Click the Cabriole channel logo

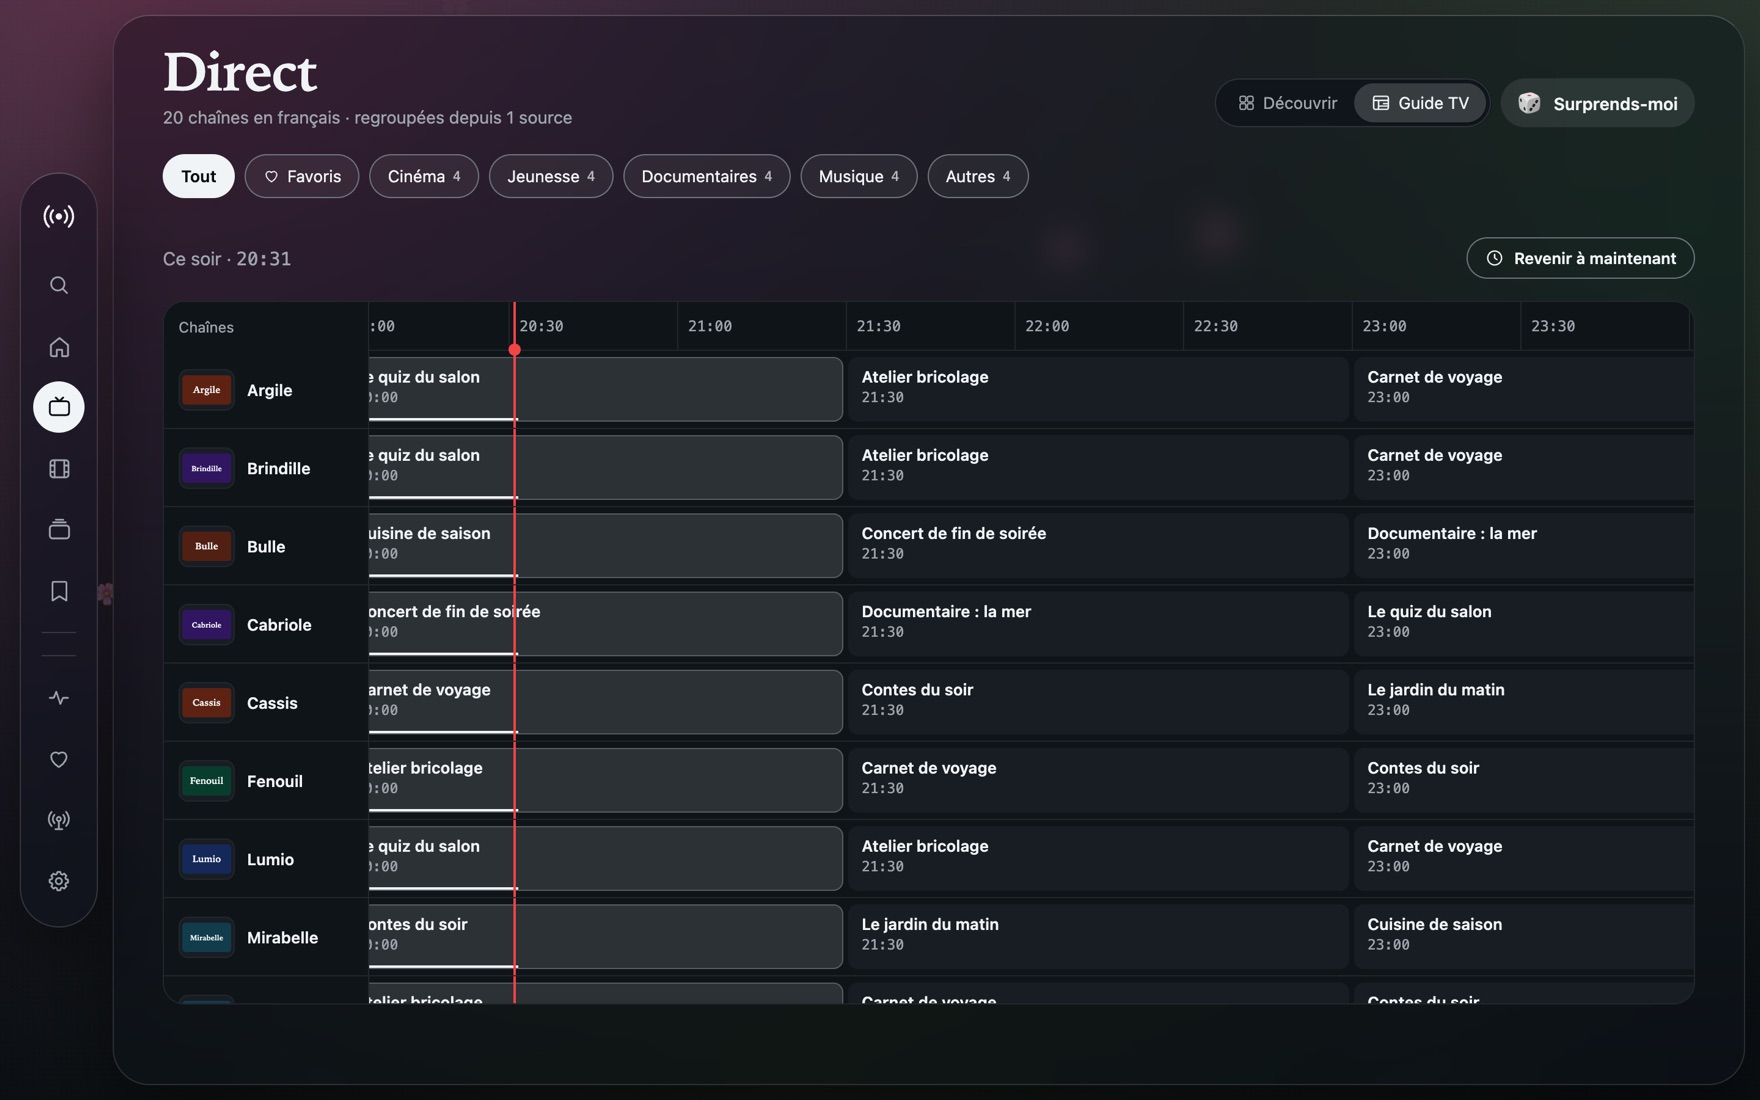coord(207,625)
